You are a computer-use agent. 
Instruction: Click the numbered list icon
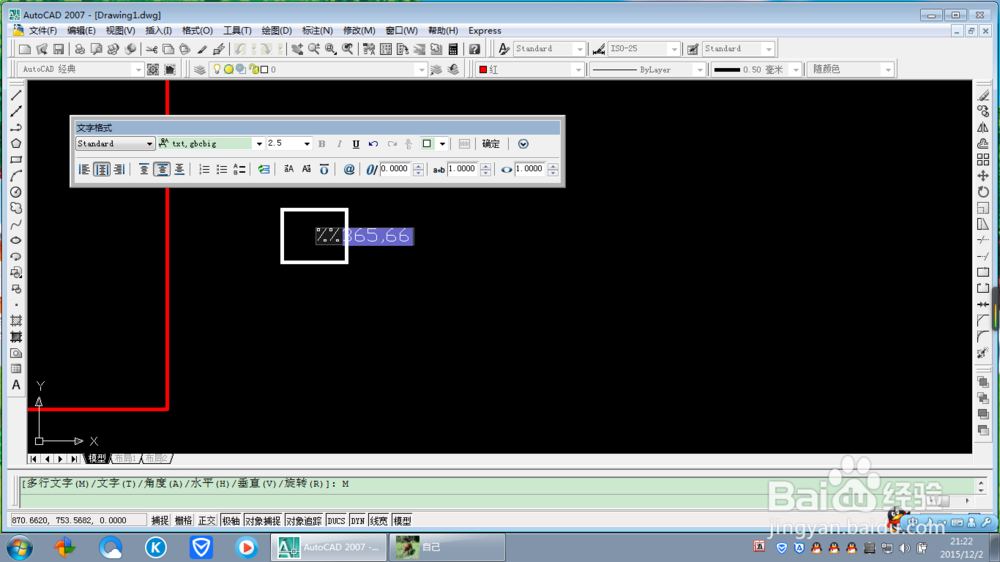tap(204, 169)
